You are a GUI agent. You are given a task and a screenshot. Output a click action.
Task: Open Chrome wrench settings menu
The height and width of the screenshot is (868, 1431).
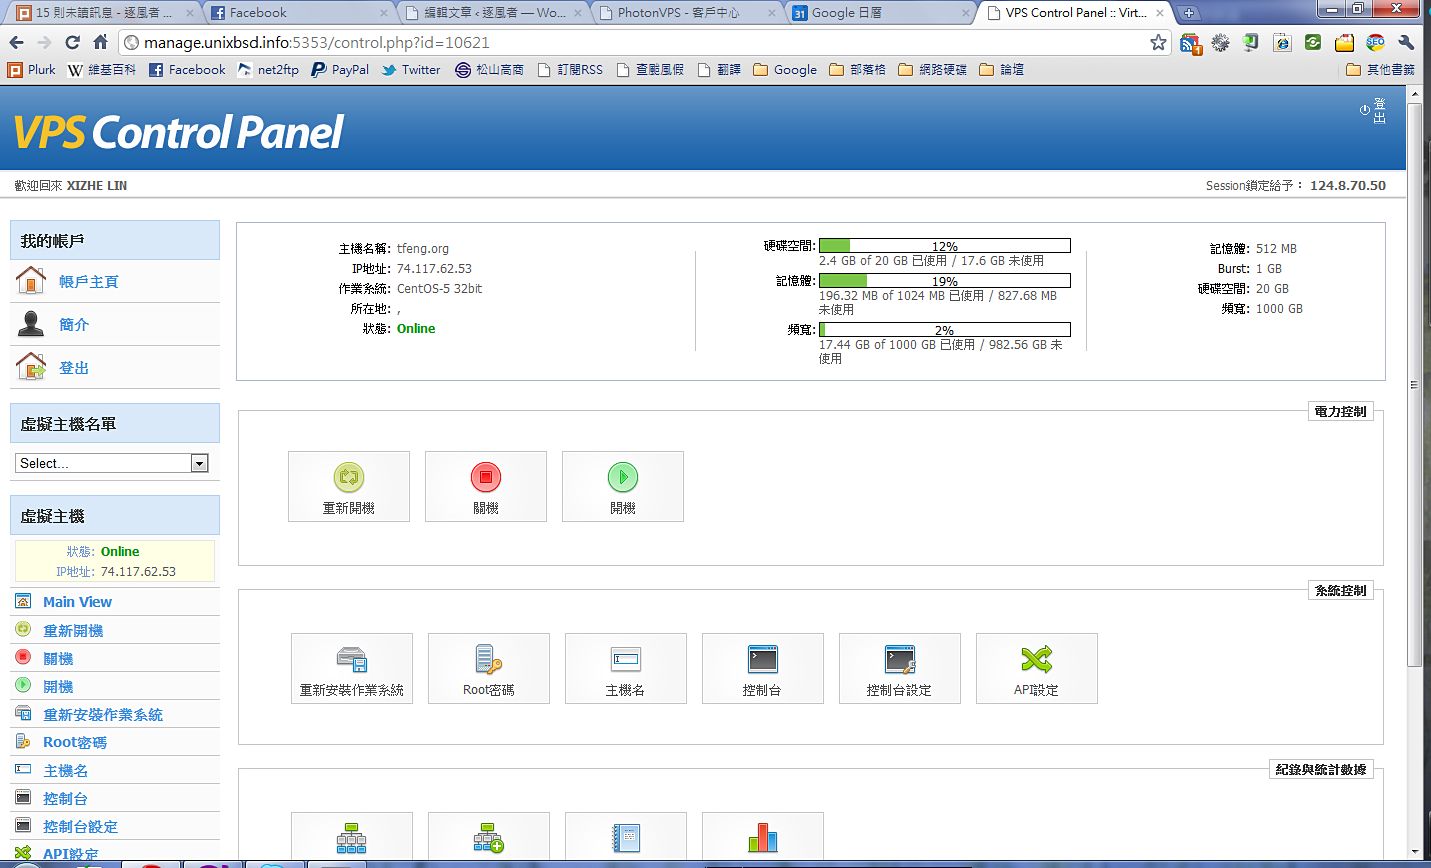pyautogui.click(x=1406, y=42)
